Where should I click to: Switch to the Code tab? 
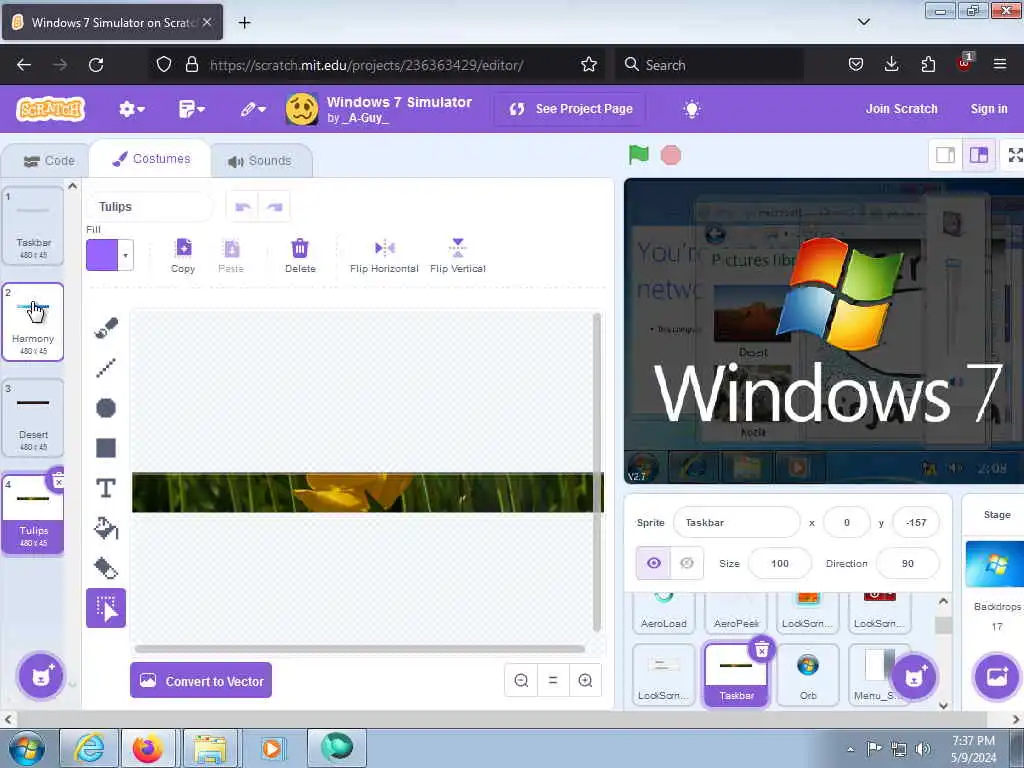(x=49, y=161)
